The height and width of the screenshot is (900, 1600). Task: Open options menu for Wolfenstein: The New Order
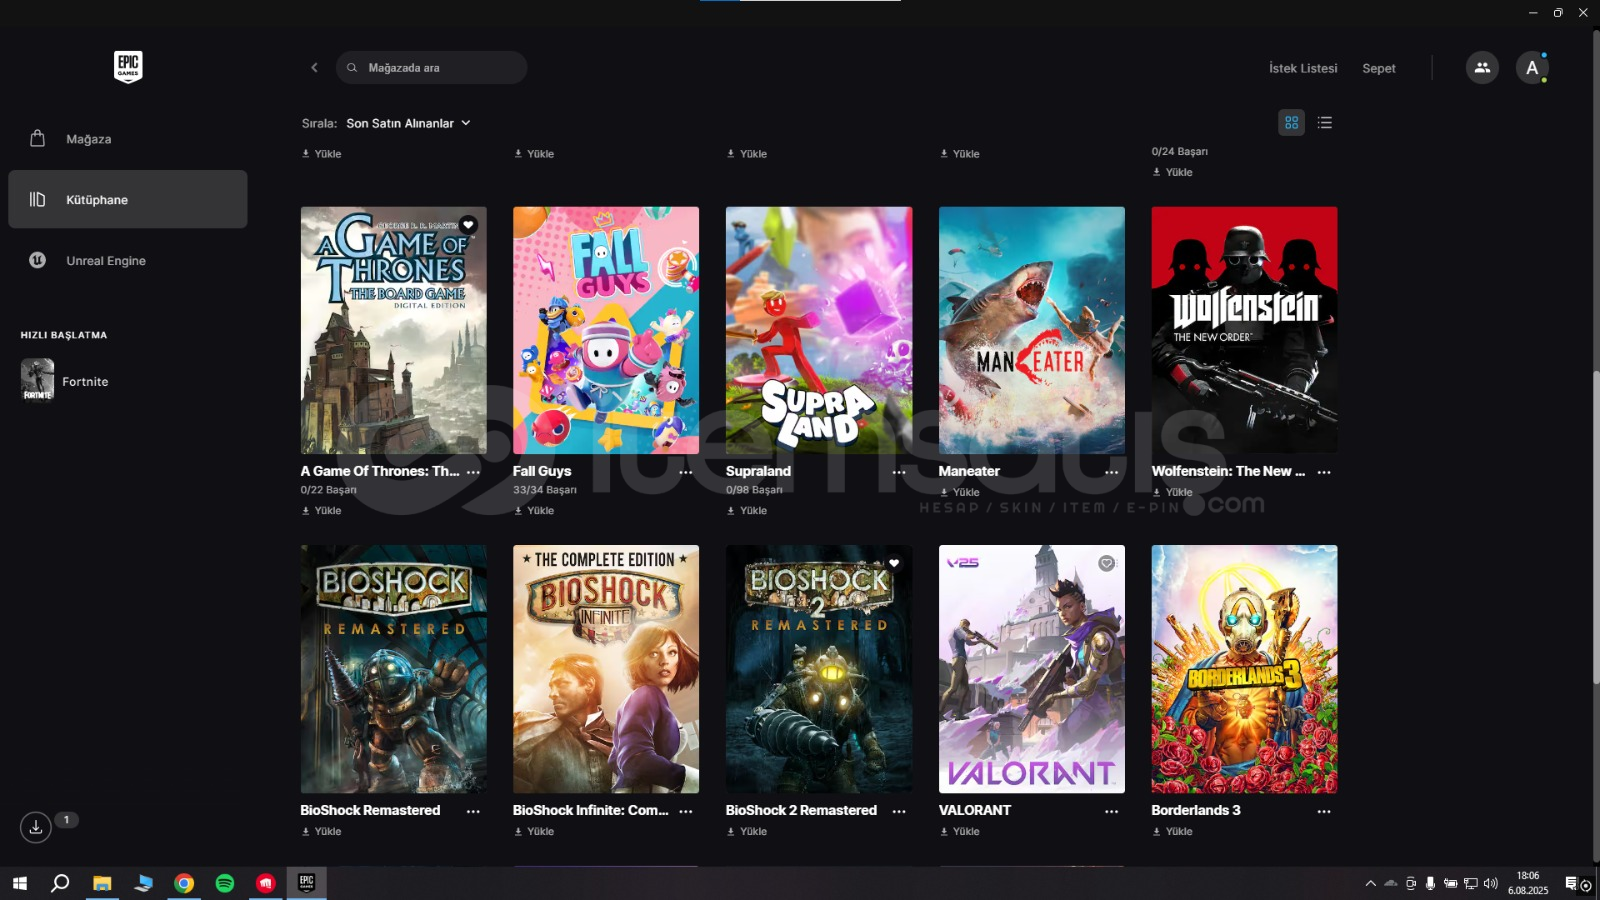coord(1324,472)
